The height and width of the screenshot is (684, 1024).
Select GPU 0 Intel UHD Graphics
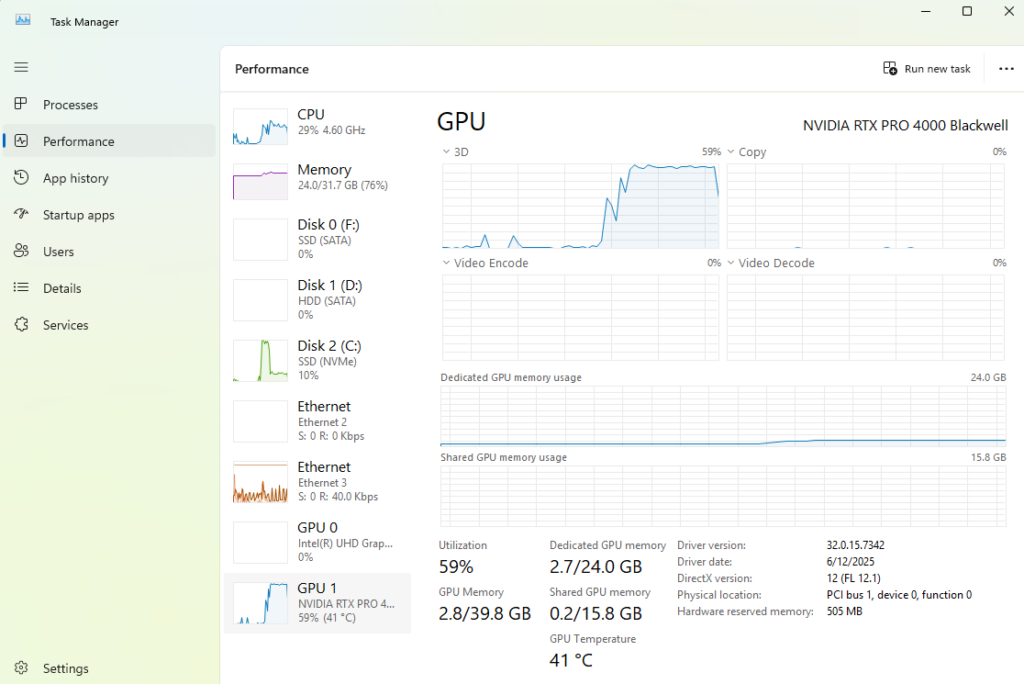(317, 542)
